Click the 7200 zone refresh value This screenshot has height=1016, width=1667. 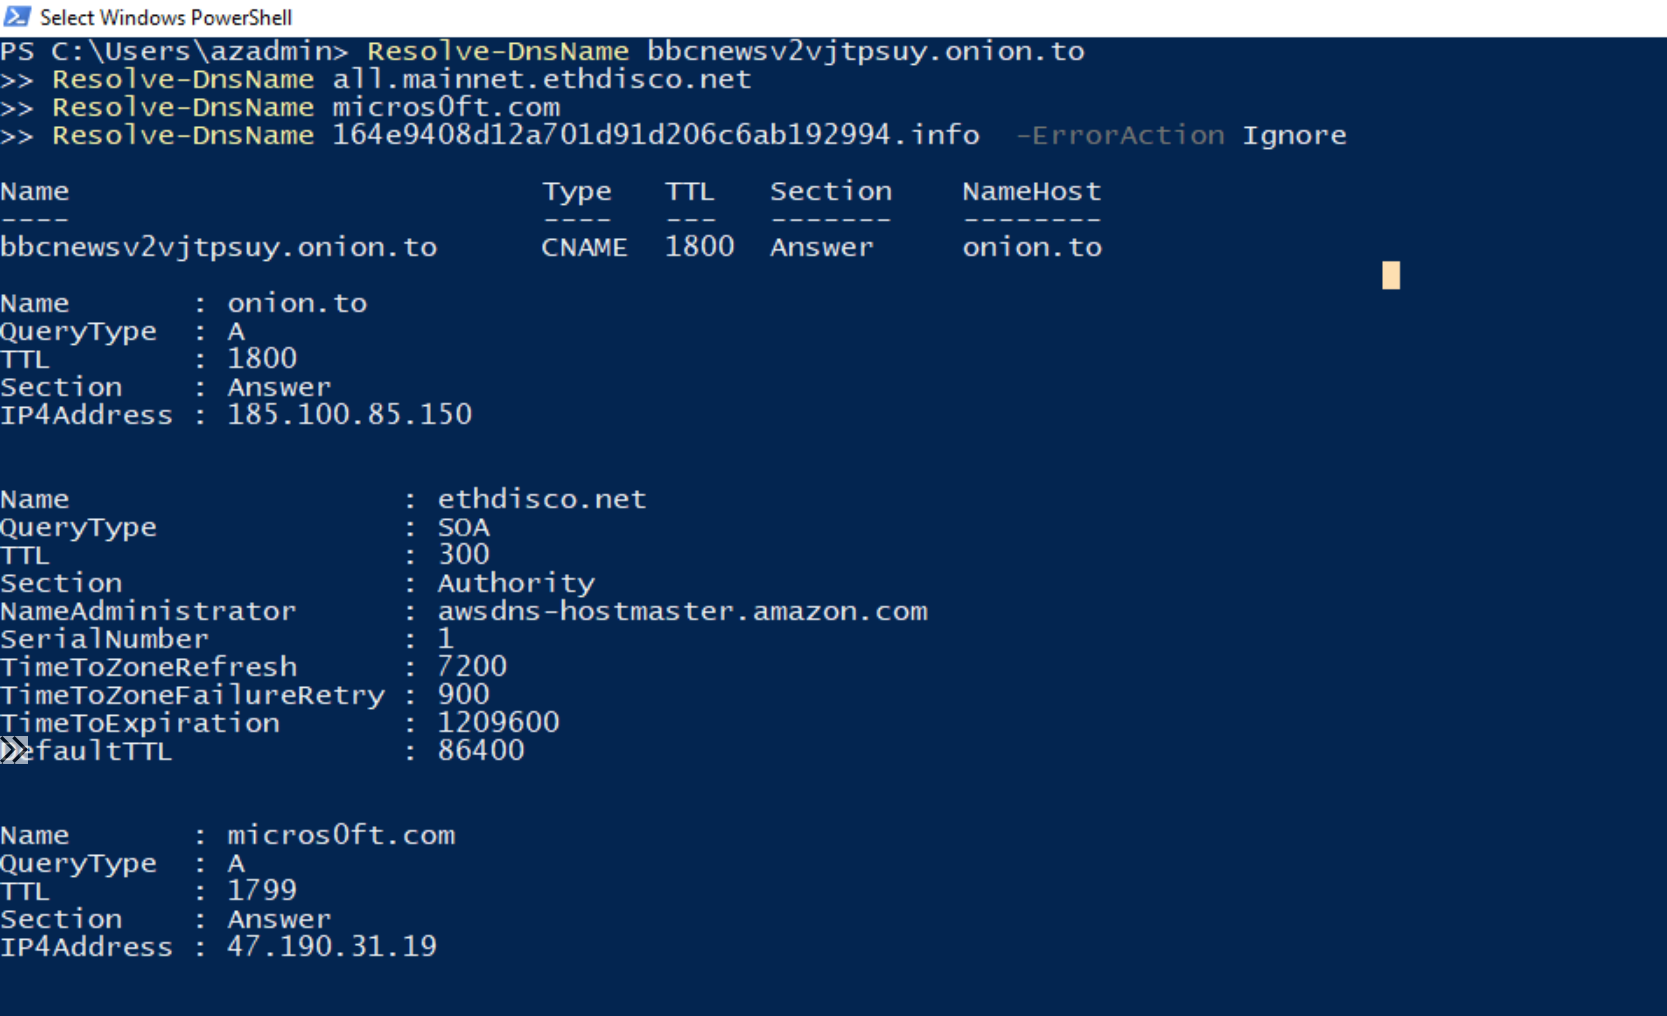tap(472, 666)
